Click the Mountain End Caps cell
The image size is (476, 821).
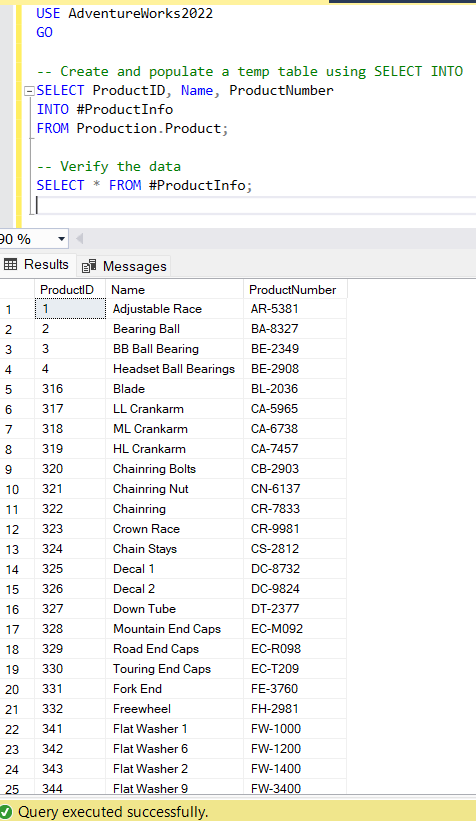(x=174, y=629)
